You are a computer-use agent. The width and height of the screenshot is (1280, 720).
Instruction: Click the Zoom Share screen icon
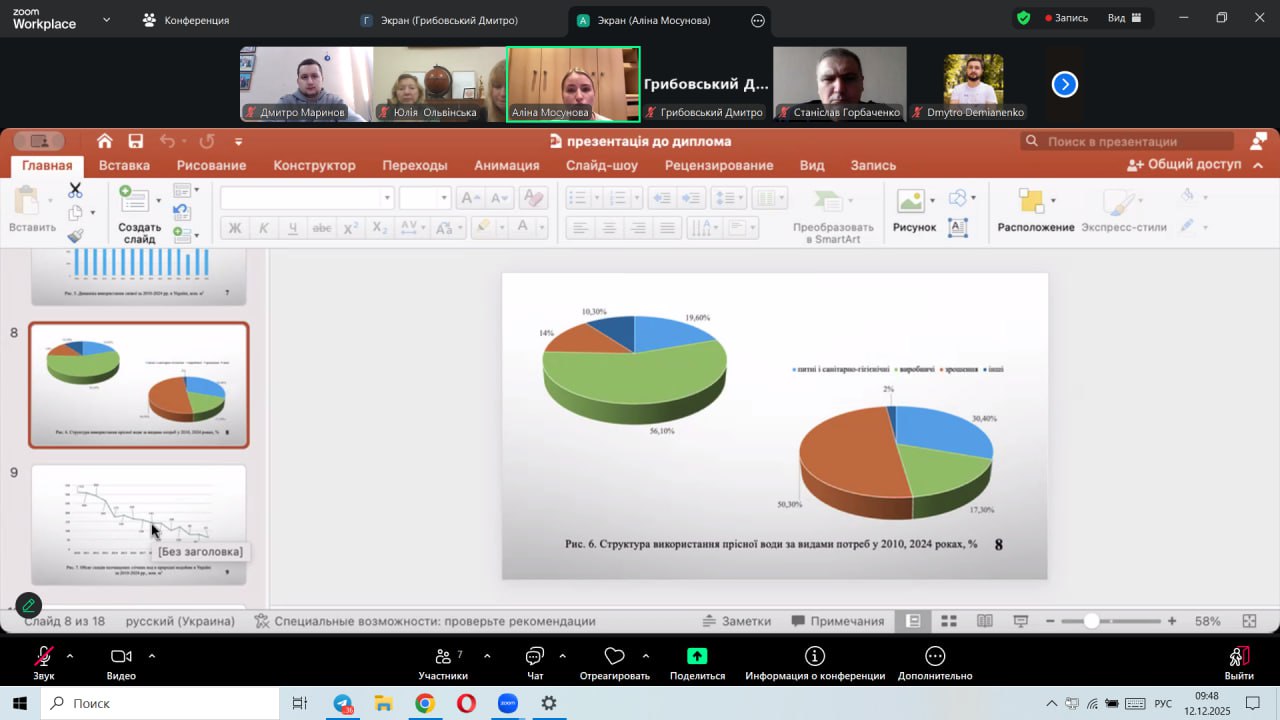[697, 657]
